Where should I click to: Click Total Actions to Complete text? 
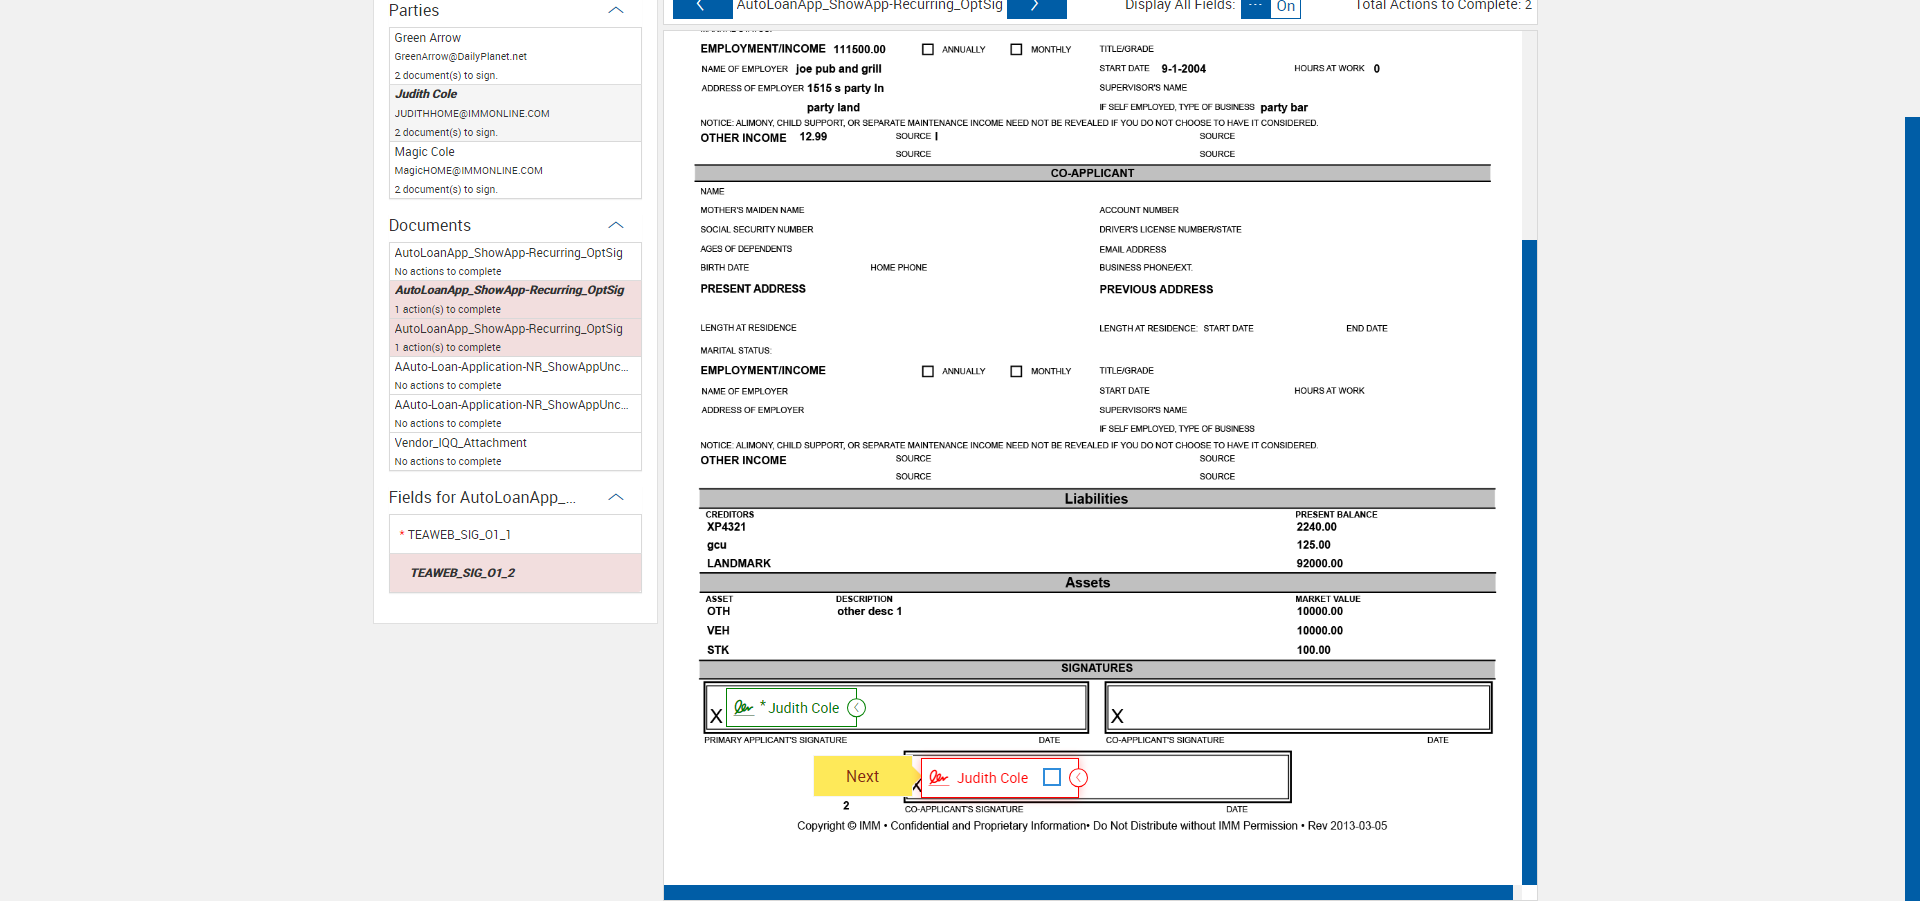point(1443,6)
